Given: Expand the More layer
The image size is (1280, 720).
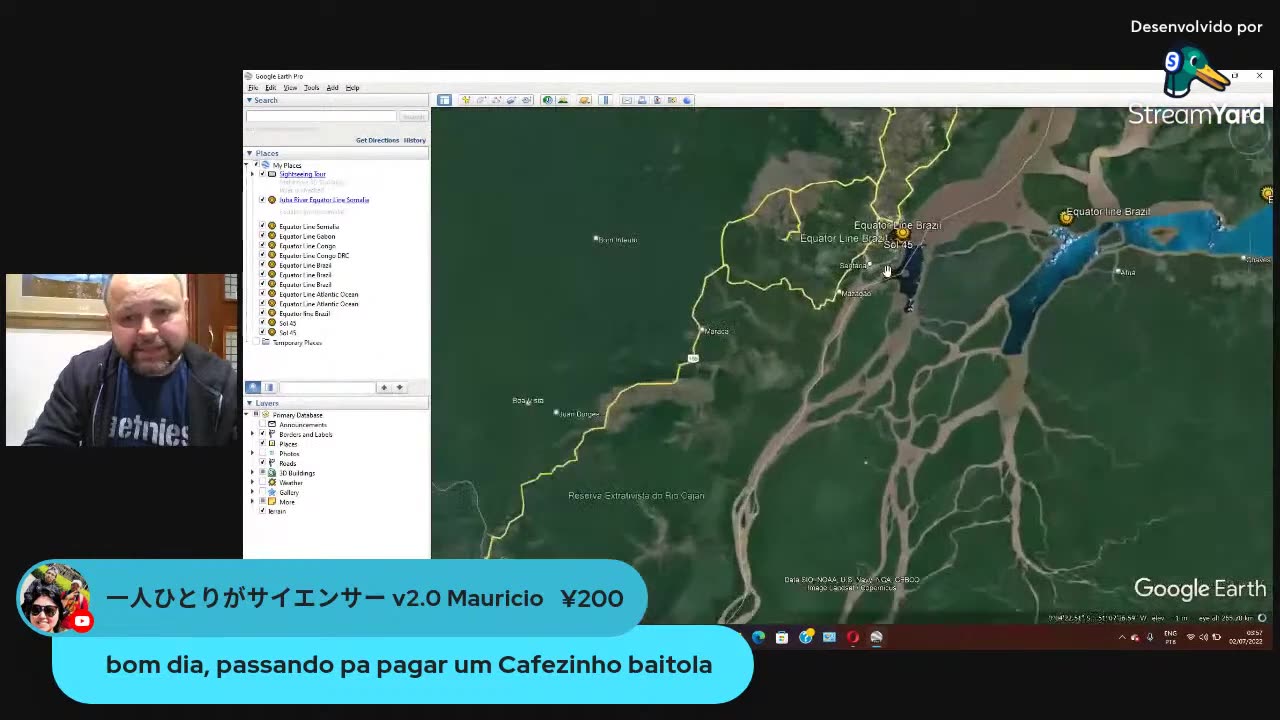Looking at the screenshot, I should (253, 502).
